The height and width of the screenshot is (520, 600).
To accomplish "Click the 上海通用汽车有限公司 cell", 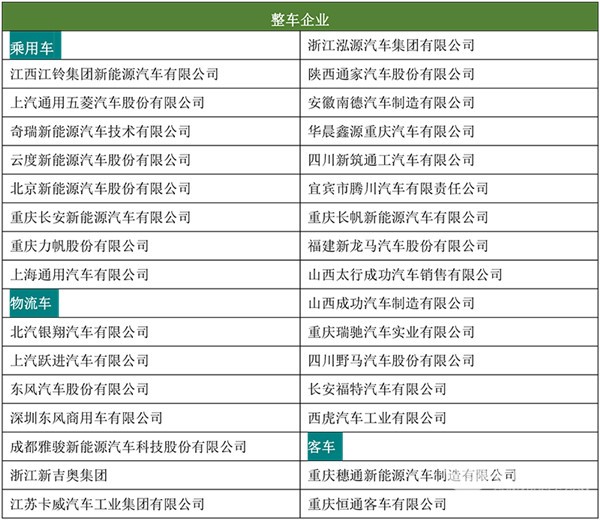I will pyautogui.click(x=79, y=274).
